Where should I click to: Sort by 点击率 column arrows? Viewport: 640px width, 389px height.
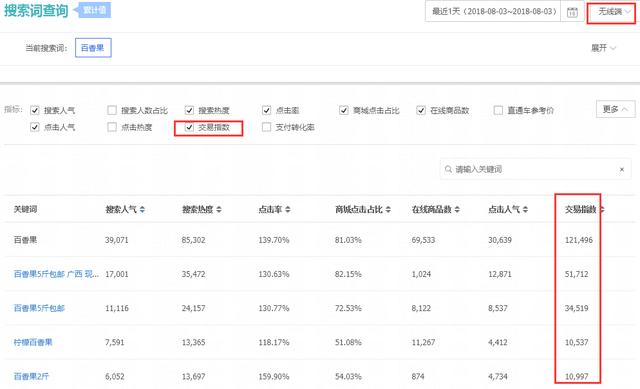coord(288,209)
